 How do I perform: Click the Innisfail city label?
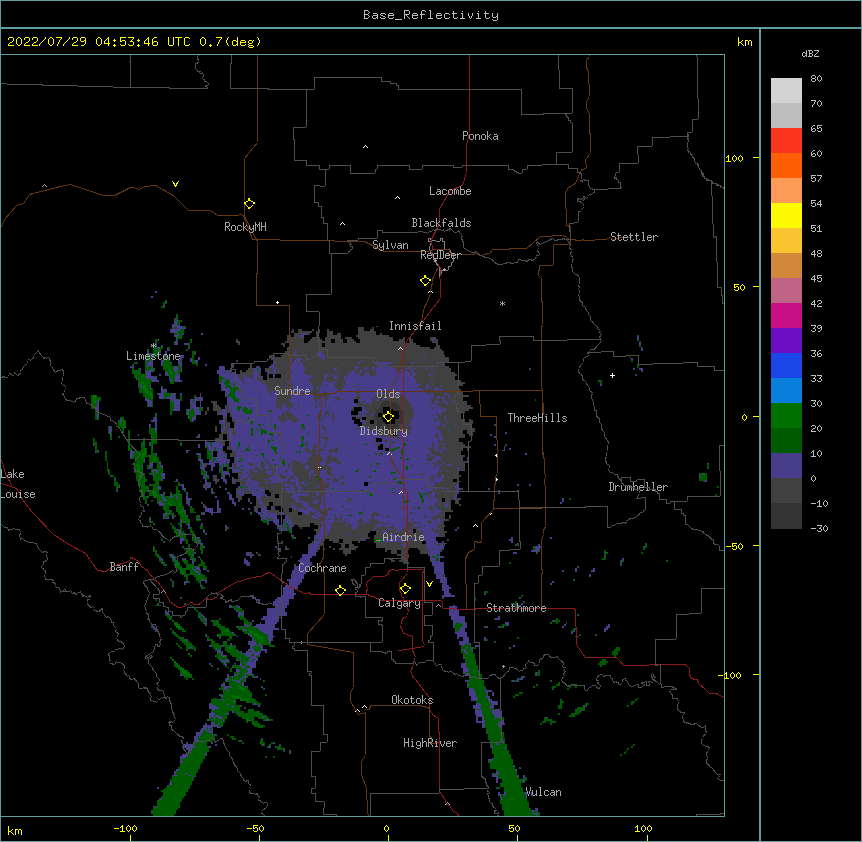click(x=415, y=326)
